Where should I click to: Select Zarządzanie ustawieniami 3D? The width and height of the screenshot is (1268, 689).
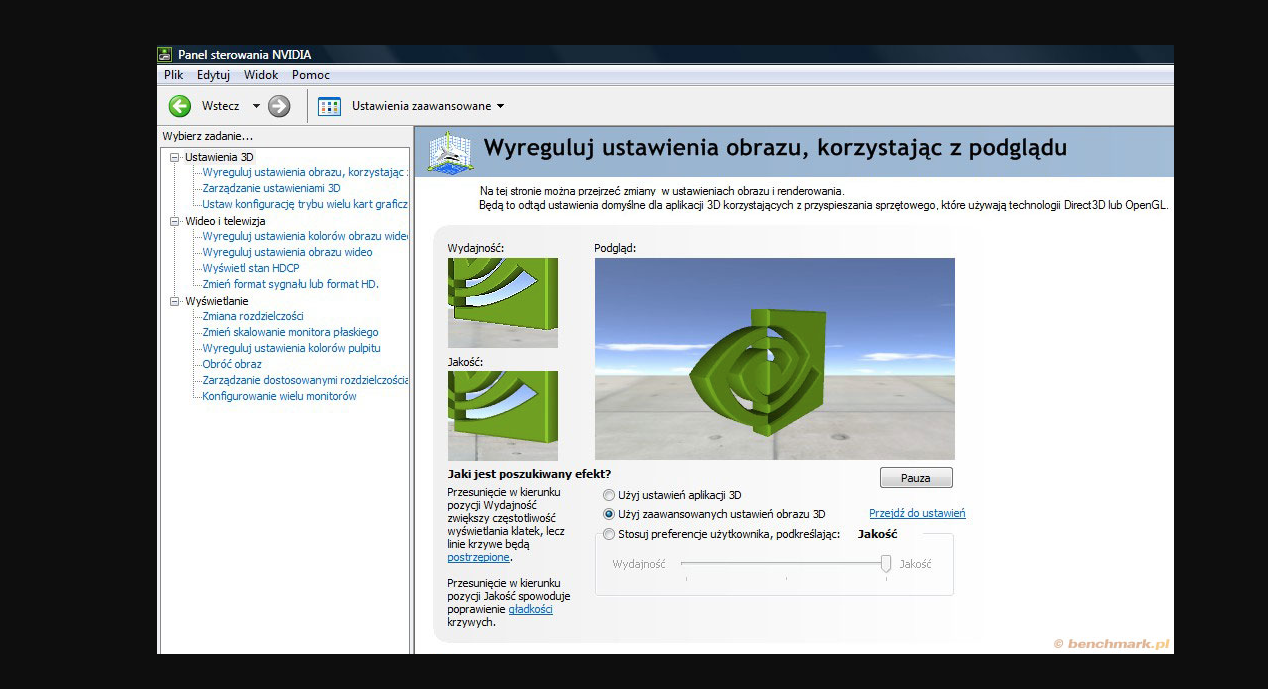click(x=271, y=188)
